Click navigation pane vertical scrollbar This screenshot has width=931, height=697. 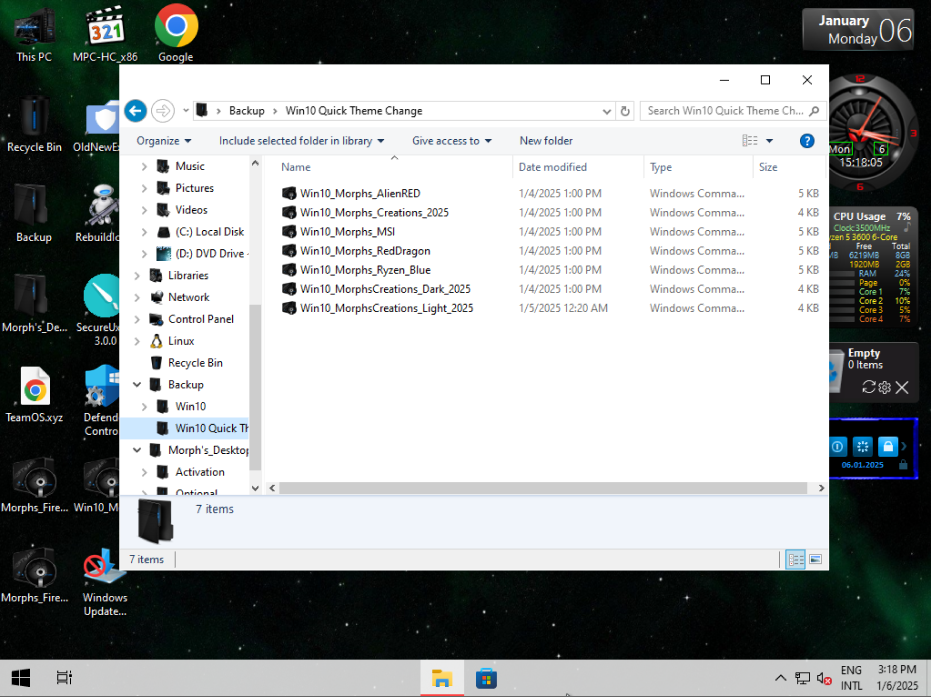[255, 387]
